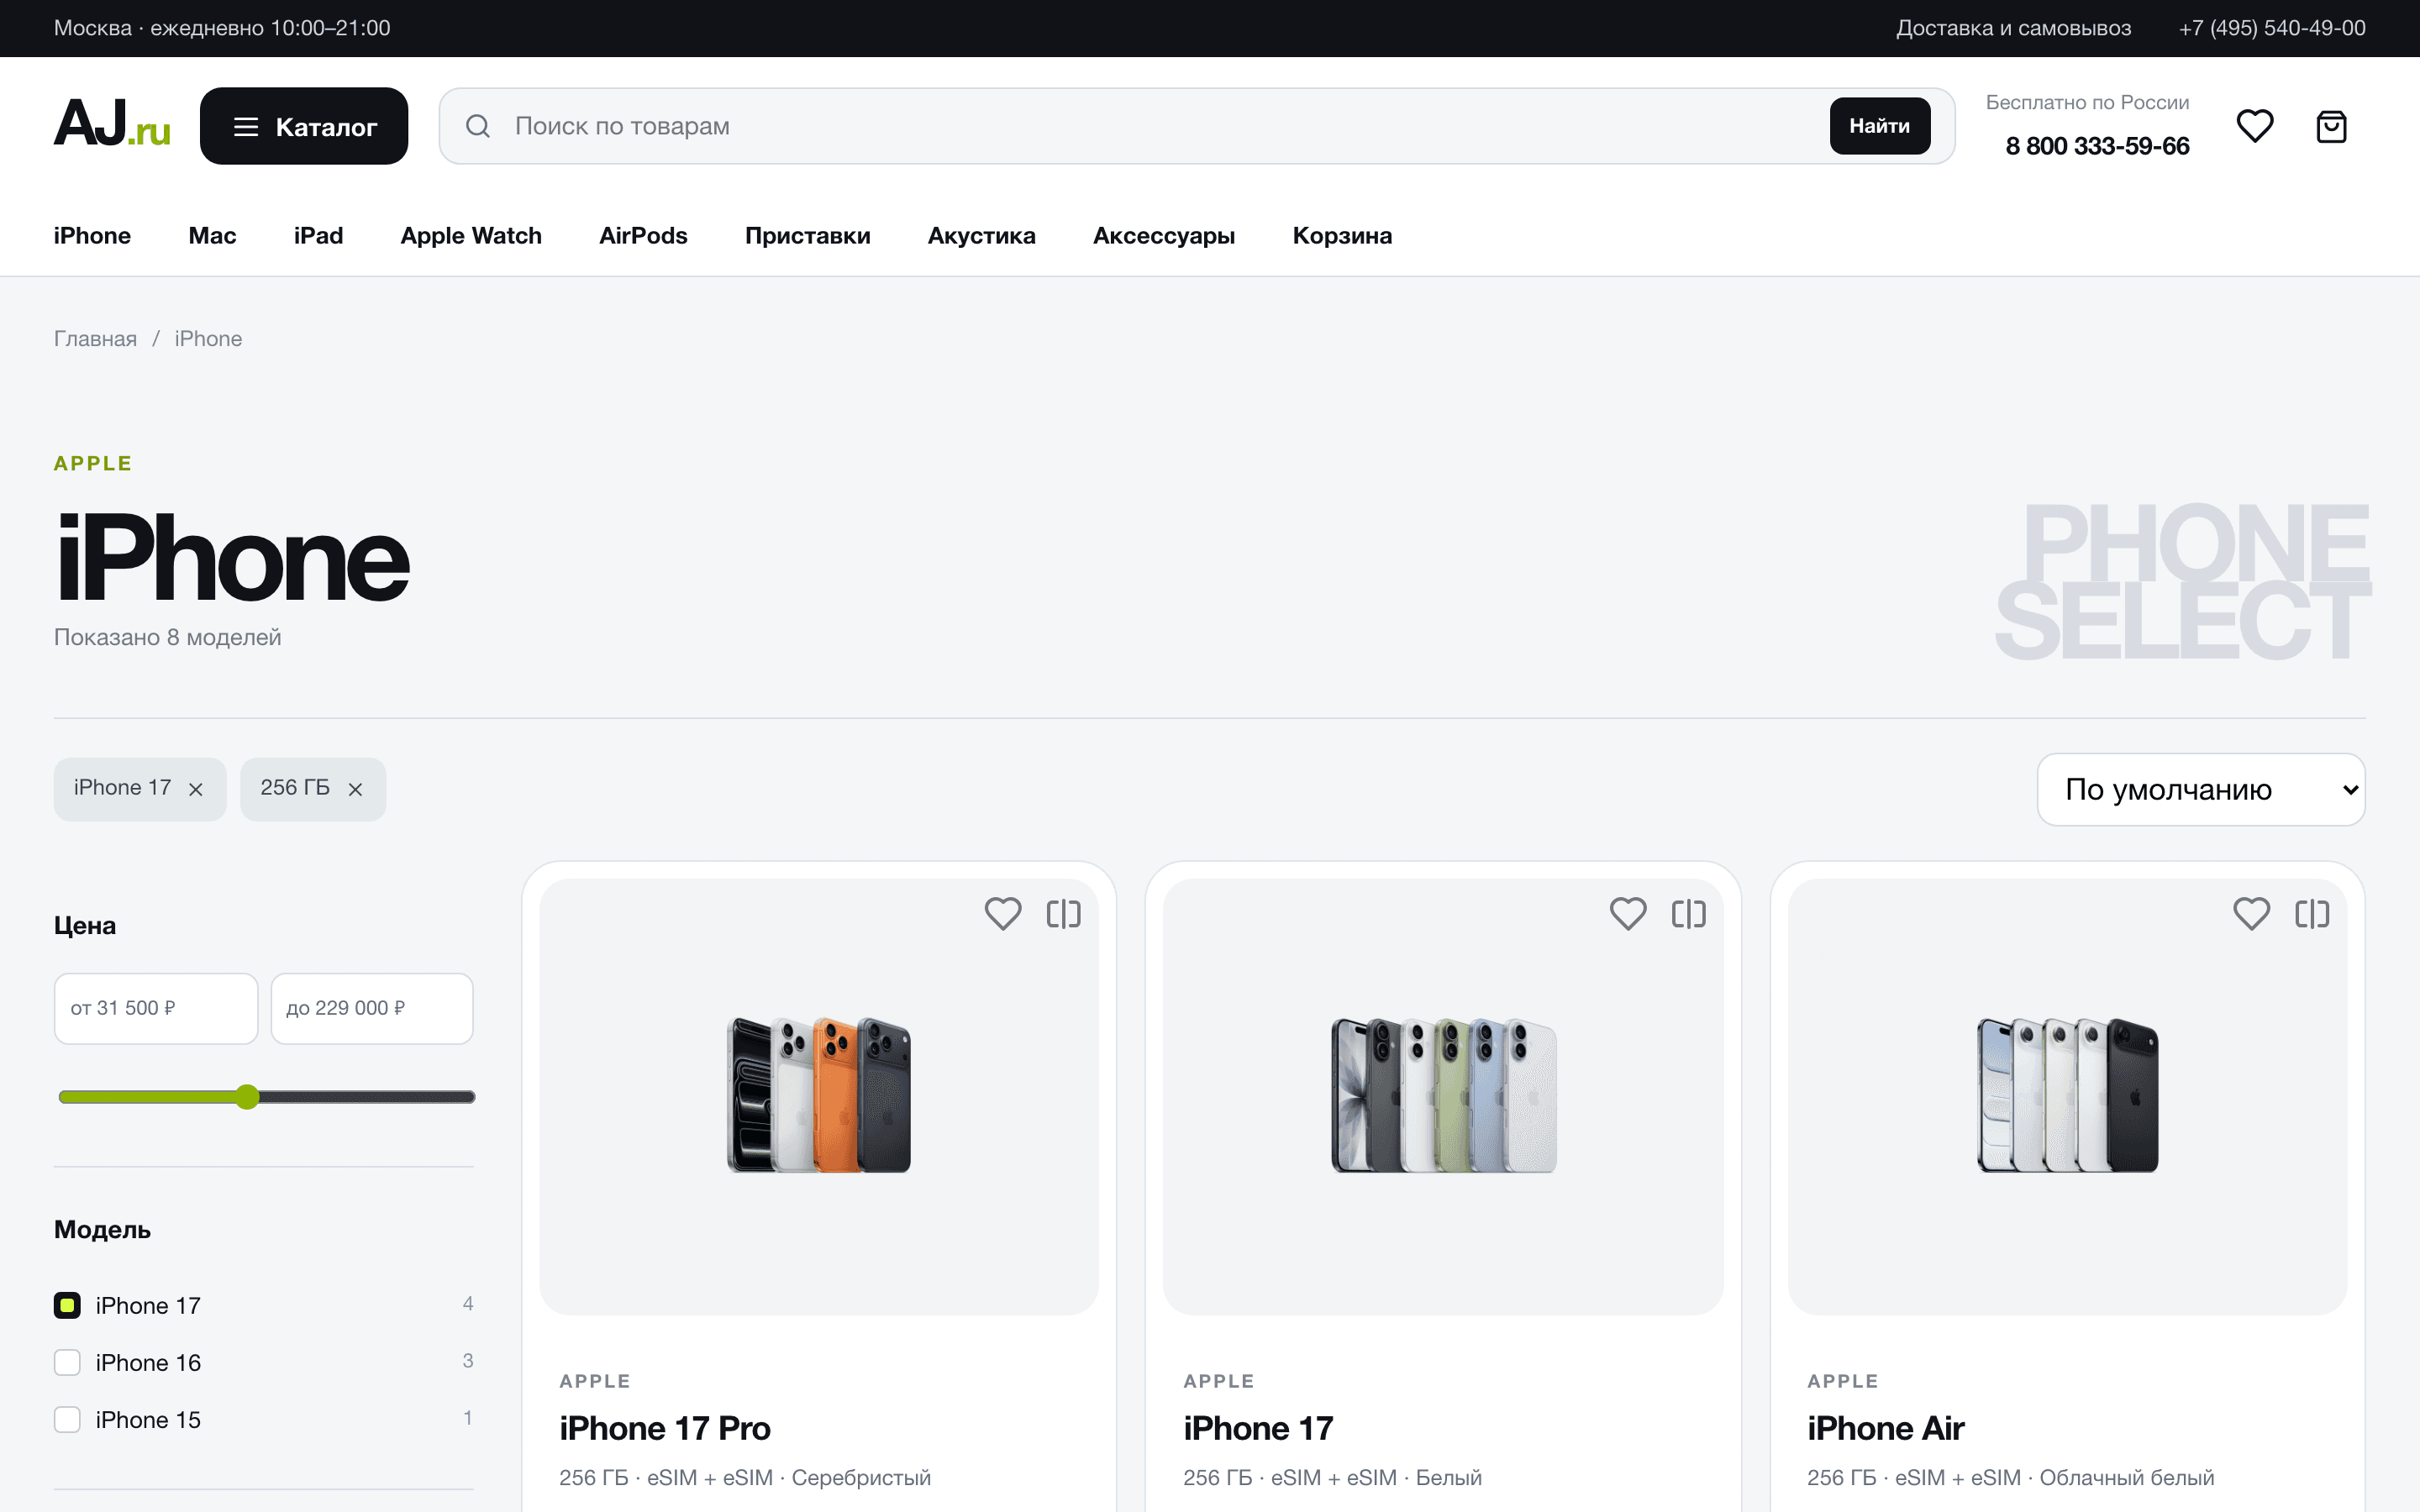Screen dimensions: 2420x1512
Task: Click the 8 800 333-59-66 phone number
Action: coord(2097,146)
